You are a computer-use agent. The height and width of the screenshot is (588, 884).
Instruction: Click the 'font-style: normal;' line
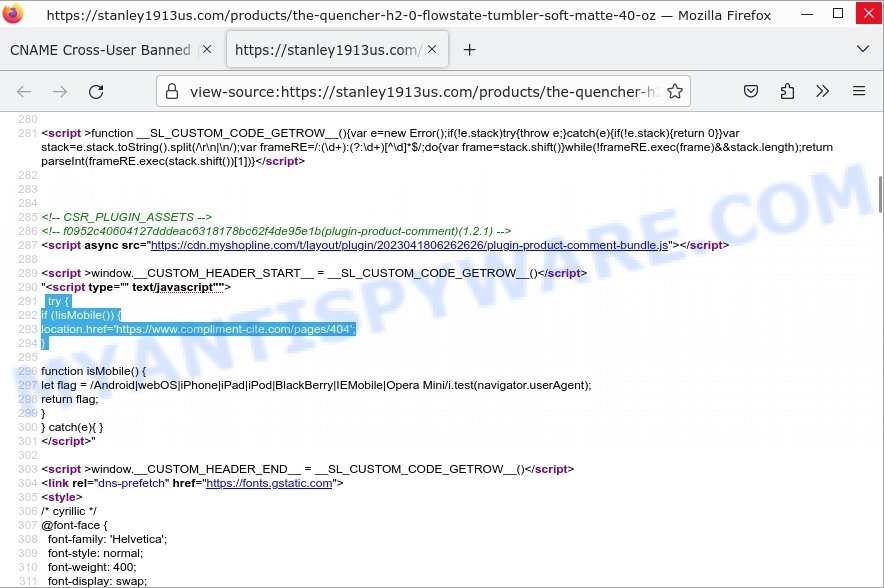pos(95,553)
